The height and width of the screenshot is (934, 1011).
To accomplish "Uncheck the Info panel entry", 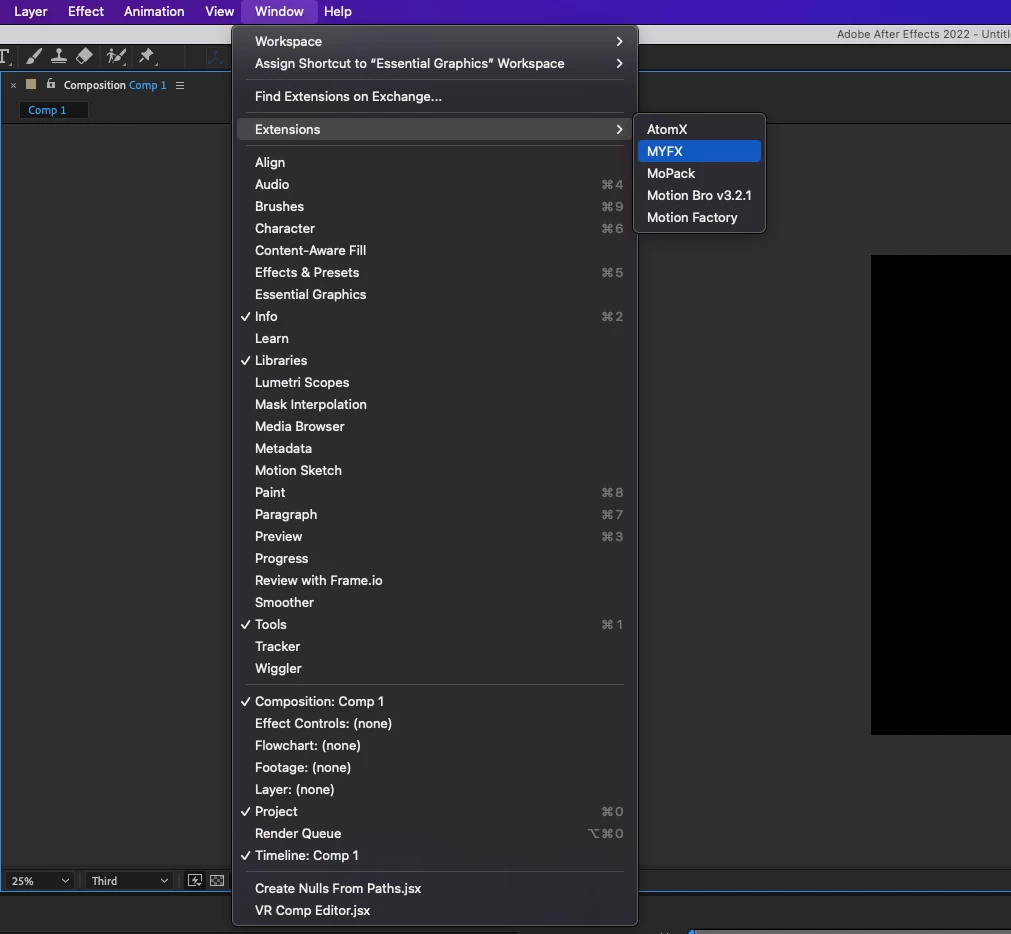I will 435,316.
